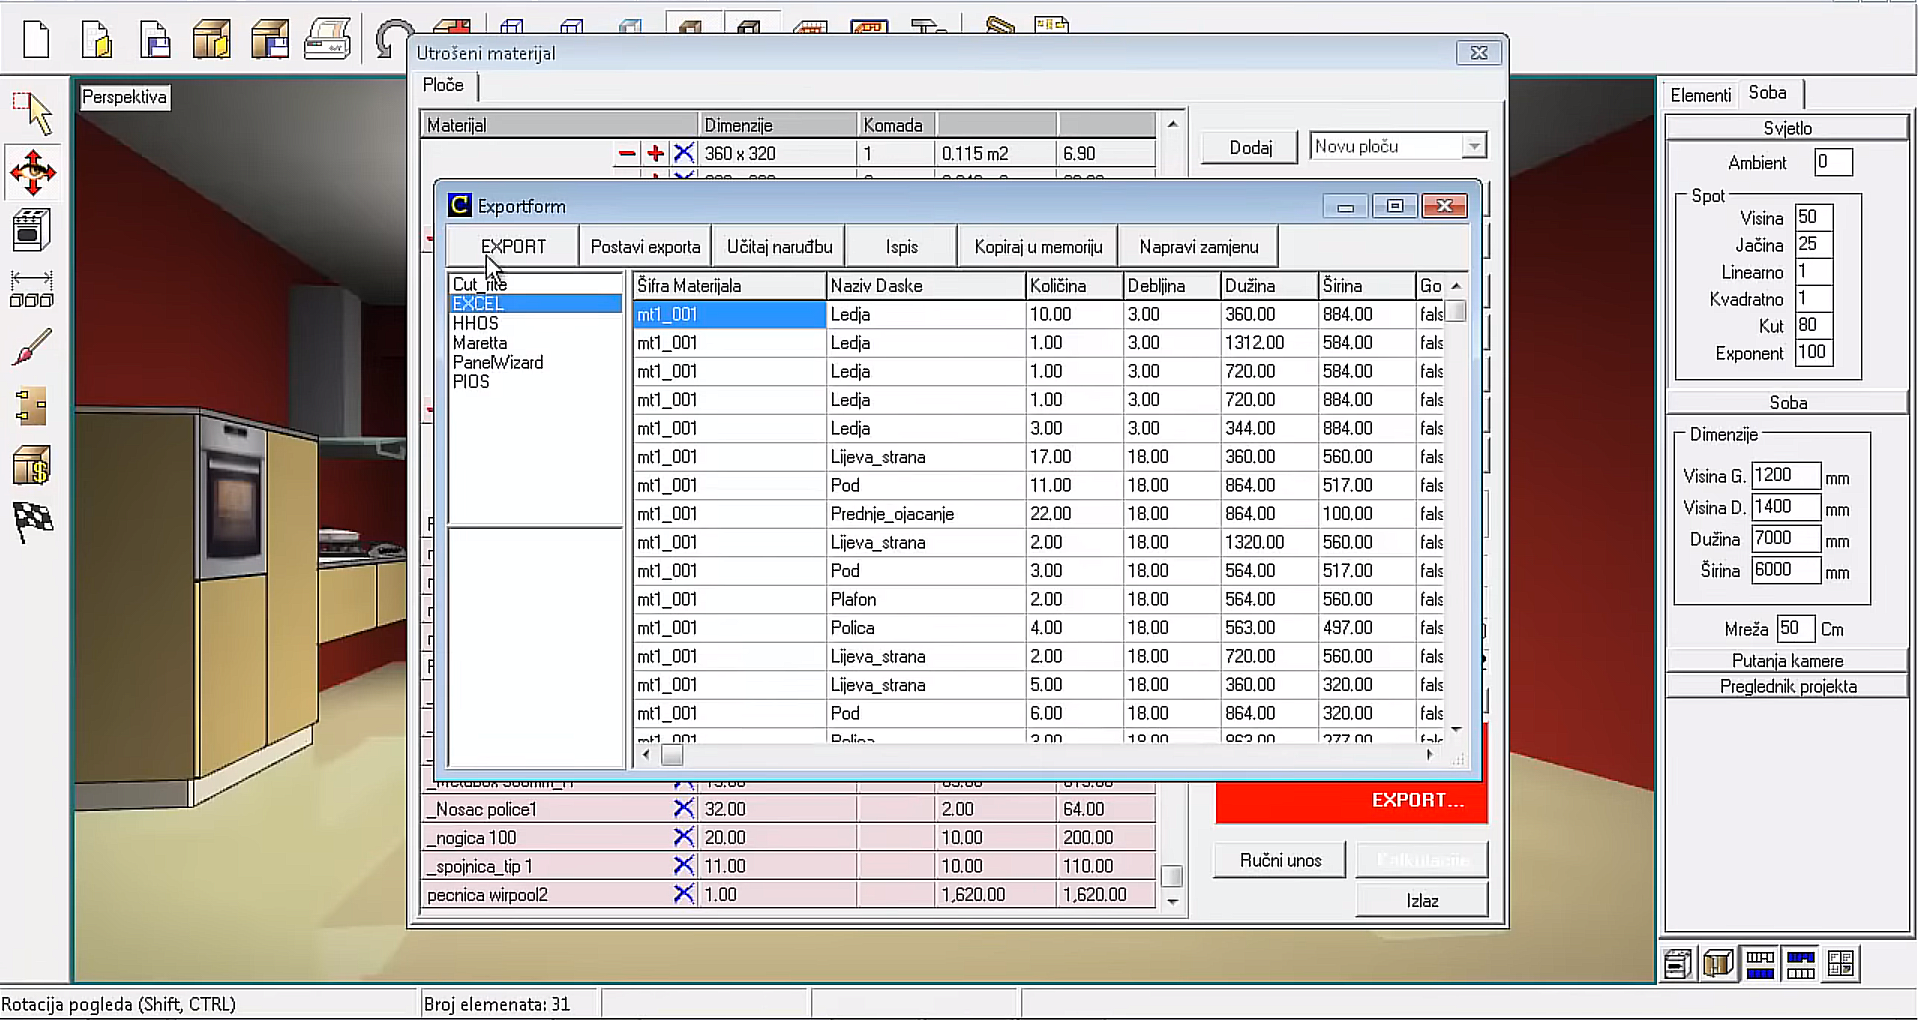The height and width of the screenshot is (1021, 1918).
Task: Click the Postavi exporta button
Action: click(645, 247)
